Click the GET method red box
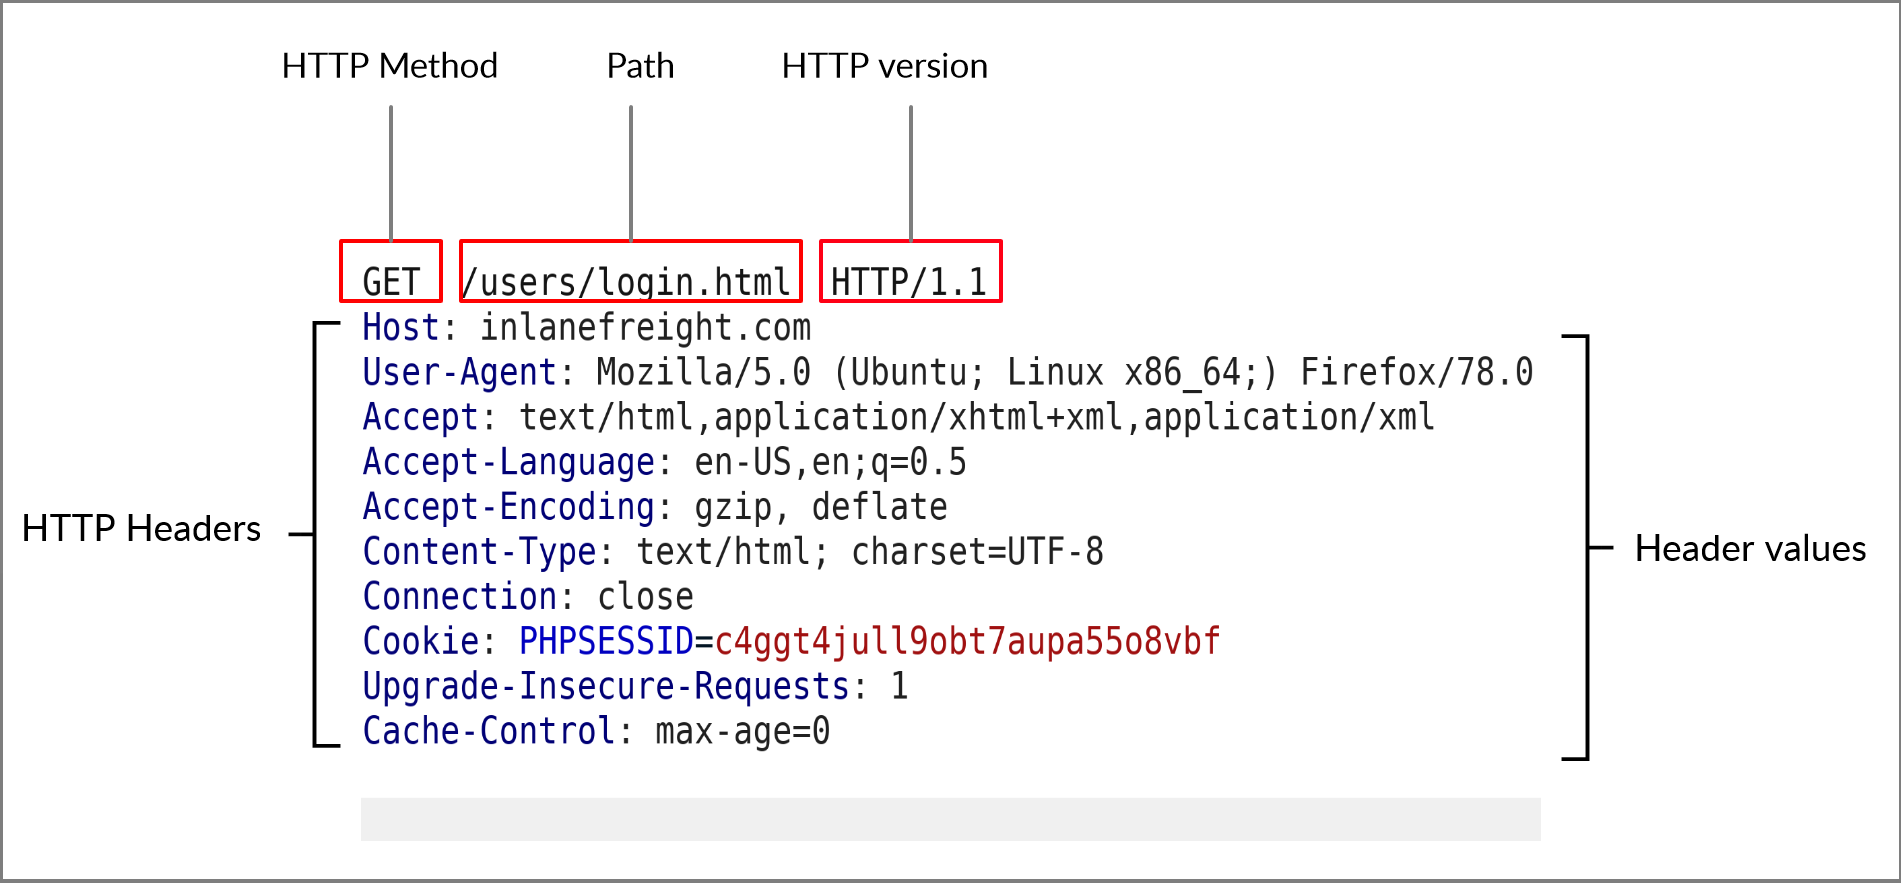1901x883 pixels. [390, 272]
